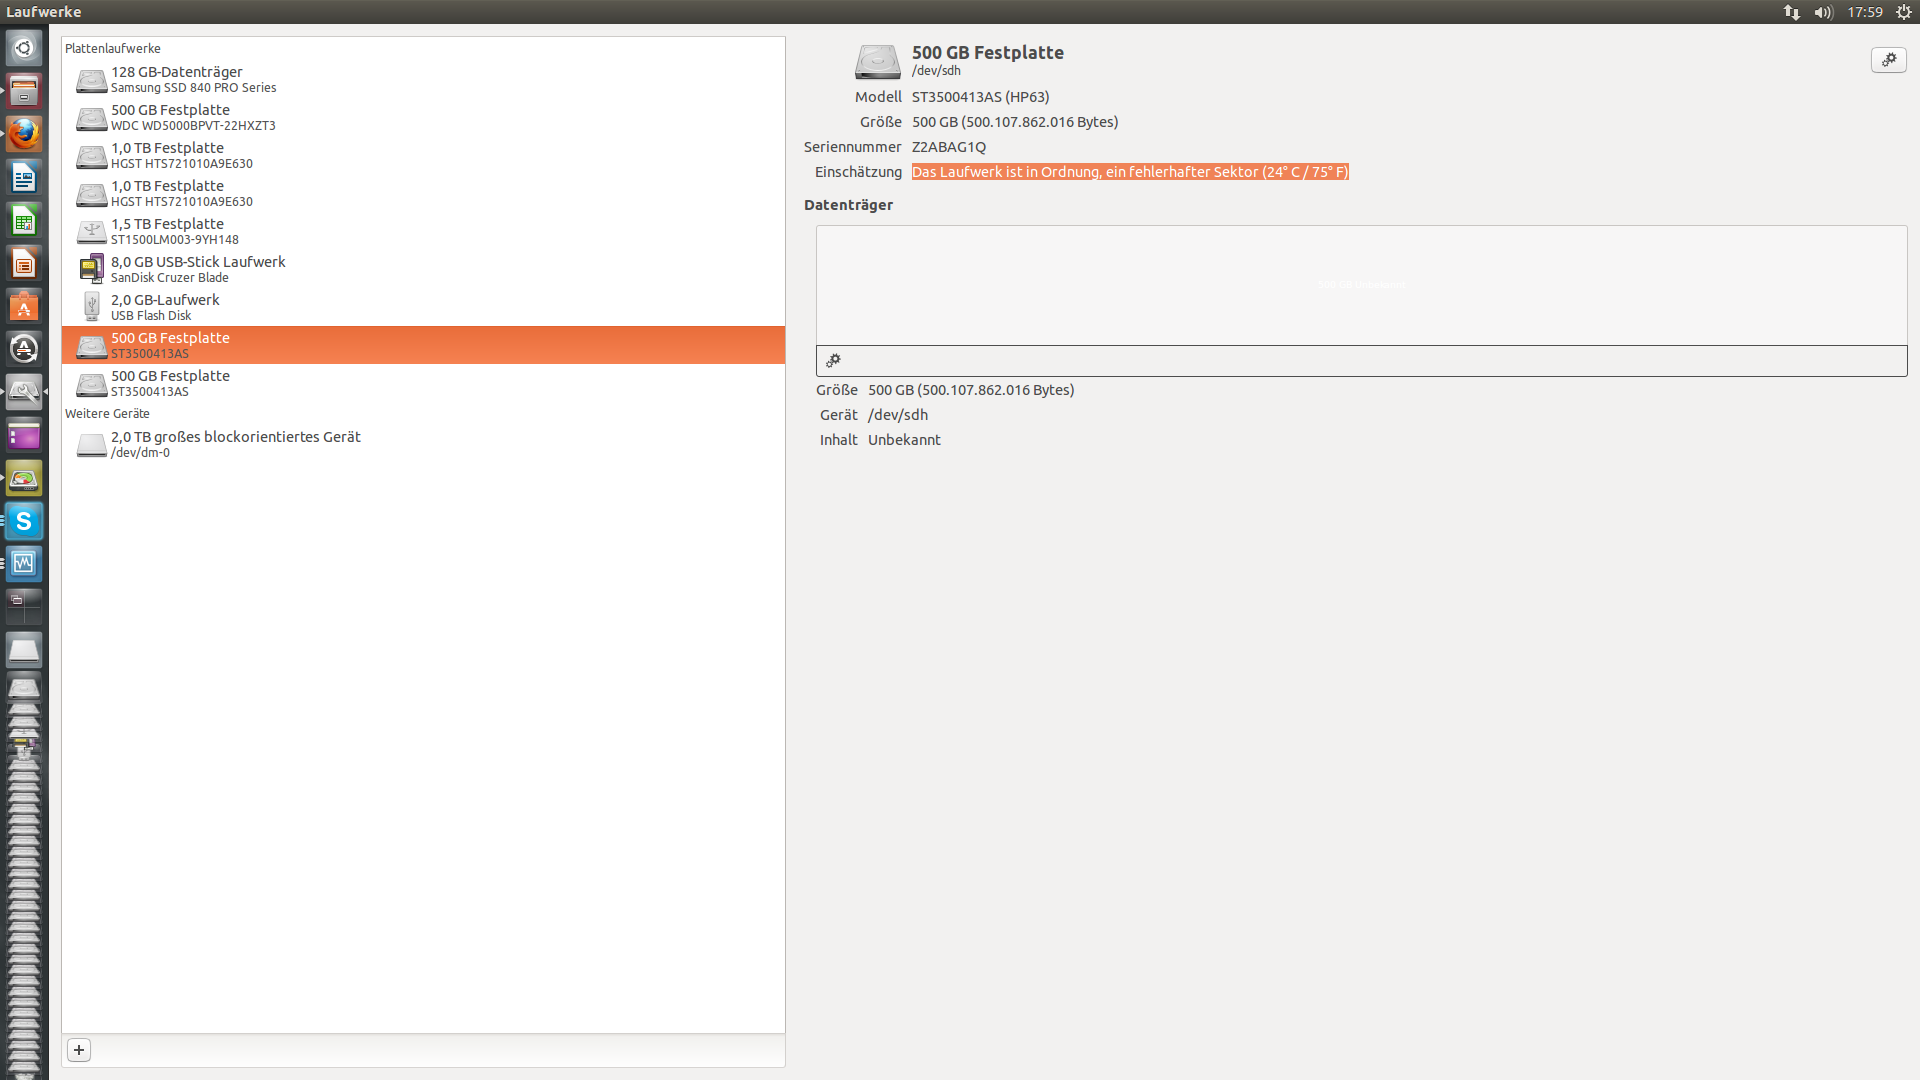1920x1080 pixels.
Task: Open drive options gear menu top right
Action: 1888,60
